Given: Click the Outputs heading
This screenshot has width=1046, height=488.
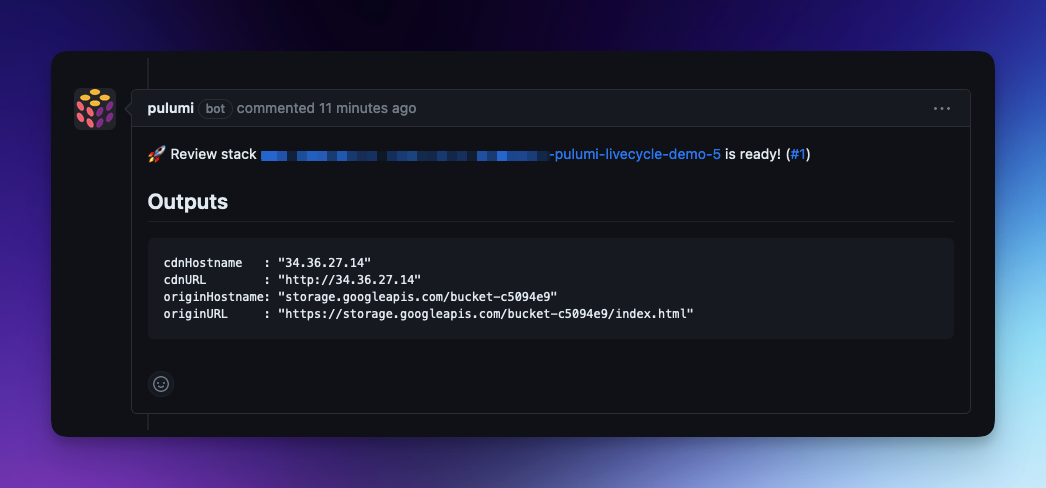Looking at the screenshot, I should [187, 202].
